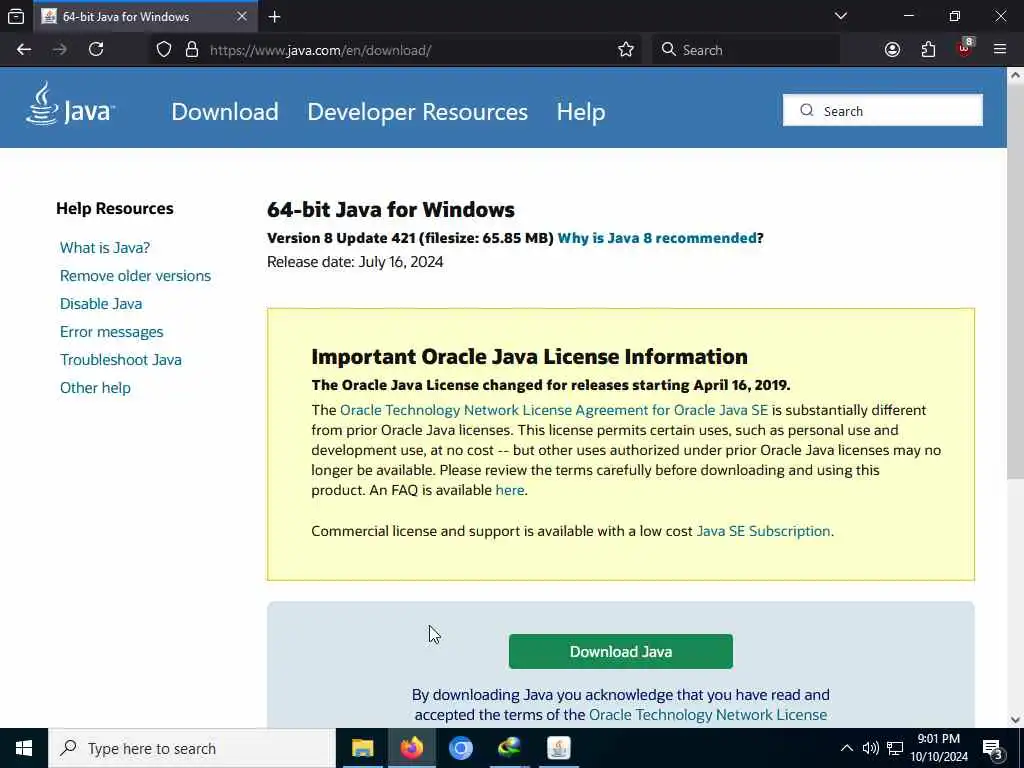The height and width of the screenshot is (768, 1024).
Task: Click the Internet Download Manager taskbar icon
Action: [509, 748]
